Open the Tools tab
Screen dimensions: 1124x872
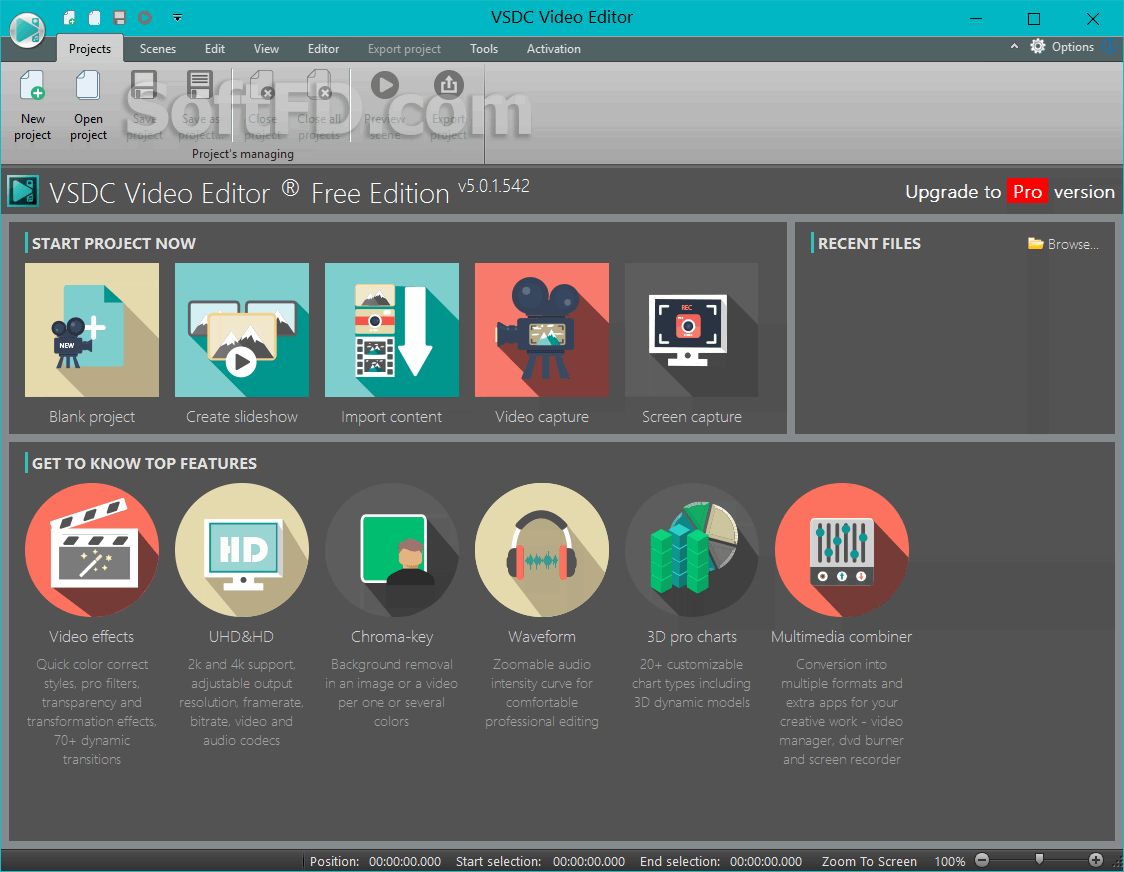coord(484,49)
